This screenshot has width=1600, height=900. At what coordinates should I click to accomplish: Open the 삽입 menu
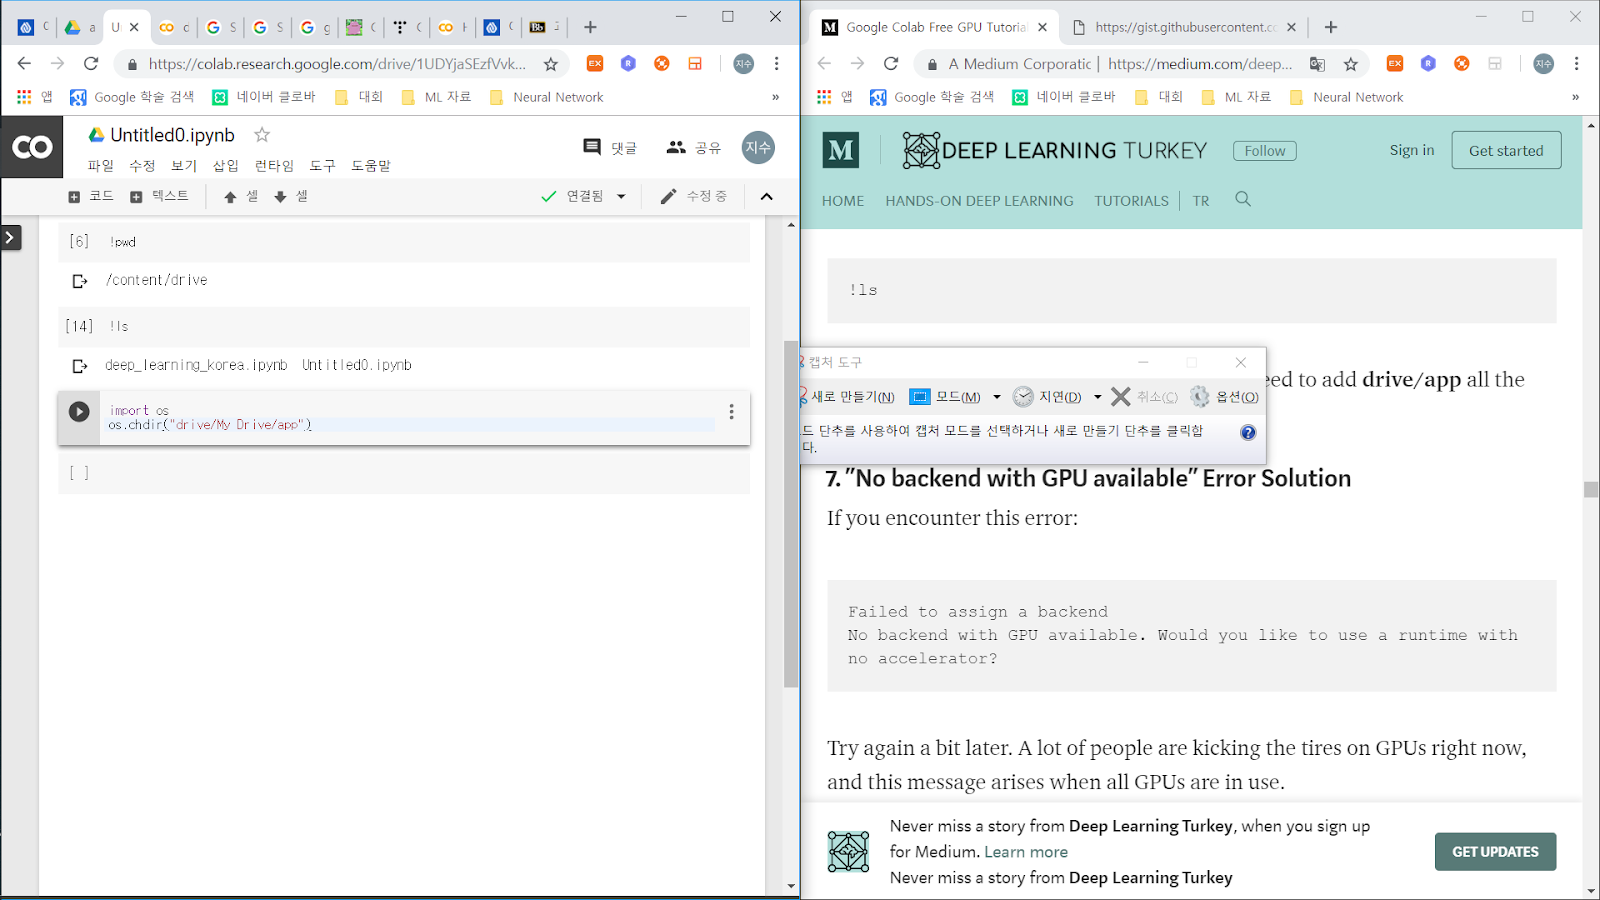[x=226, y=166]
